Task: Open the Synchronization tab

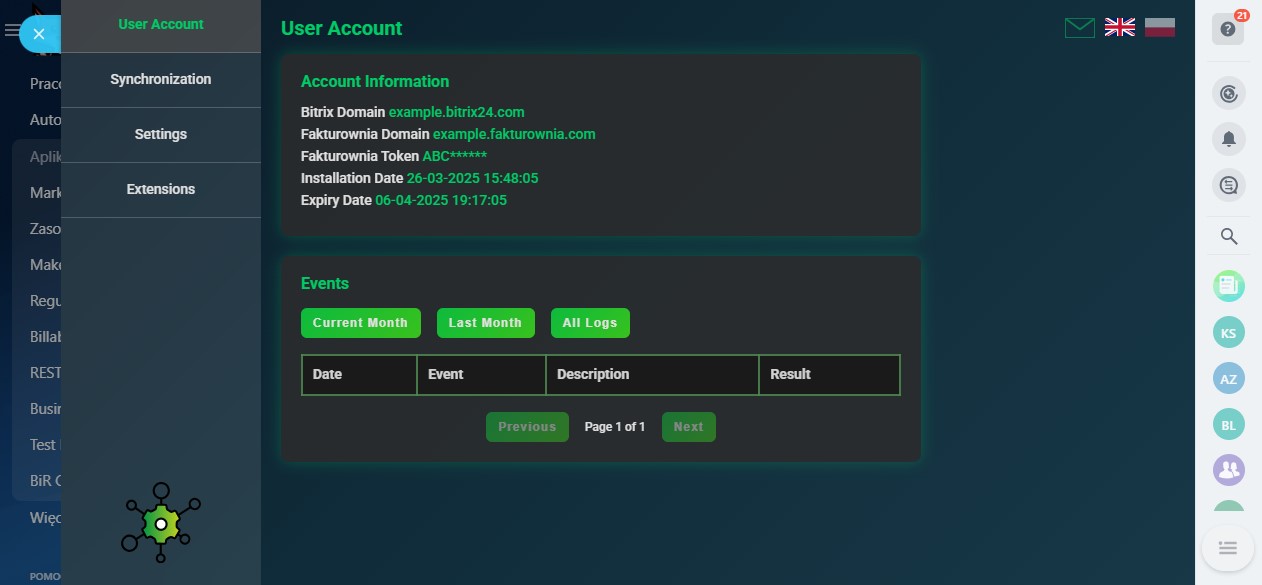Action: pyautogui.click(x=161, y=79)
